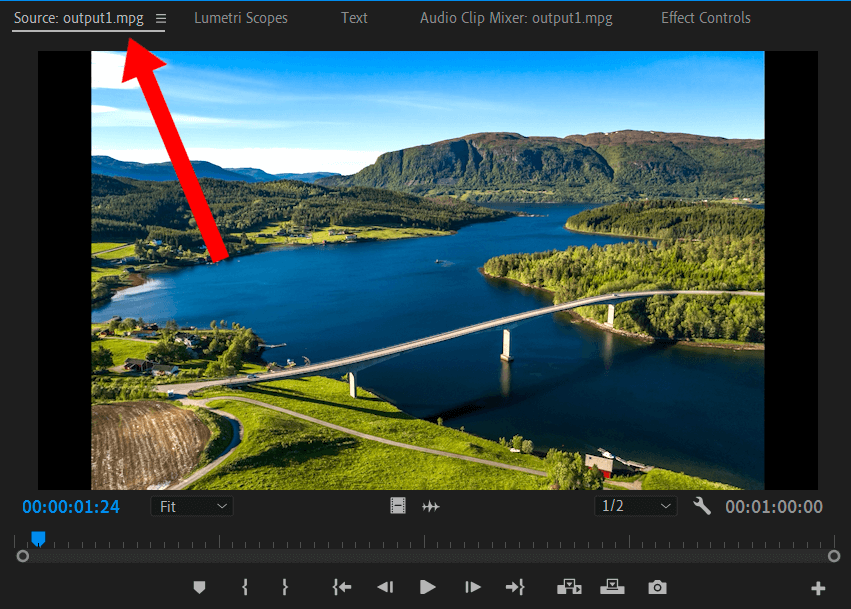This screenshot has height=609, width=851.
Task: Step forward one frame
Action: point(473,587)
